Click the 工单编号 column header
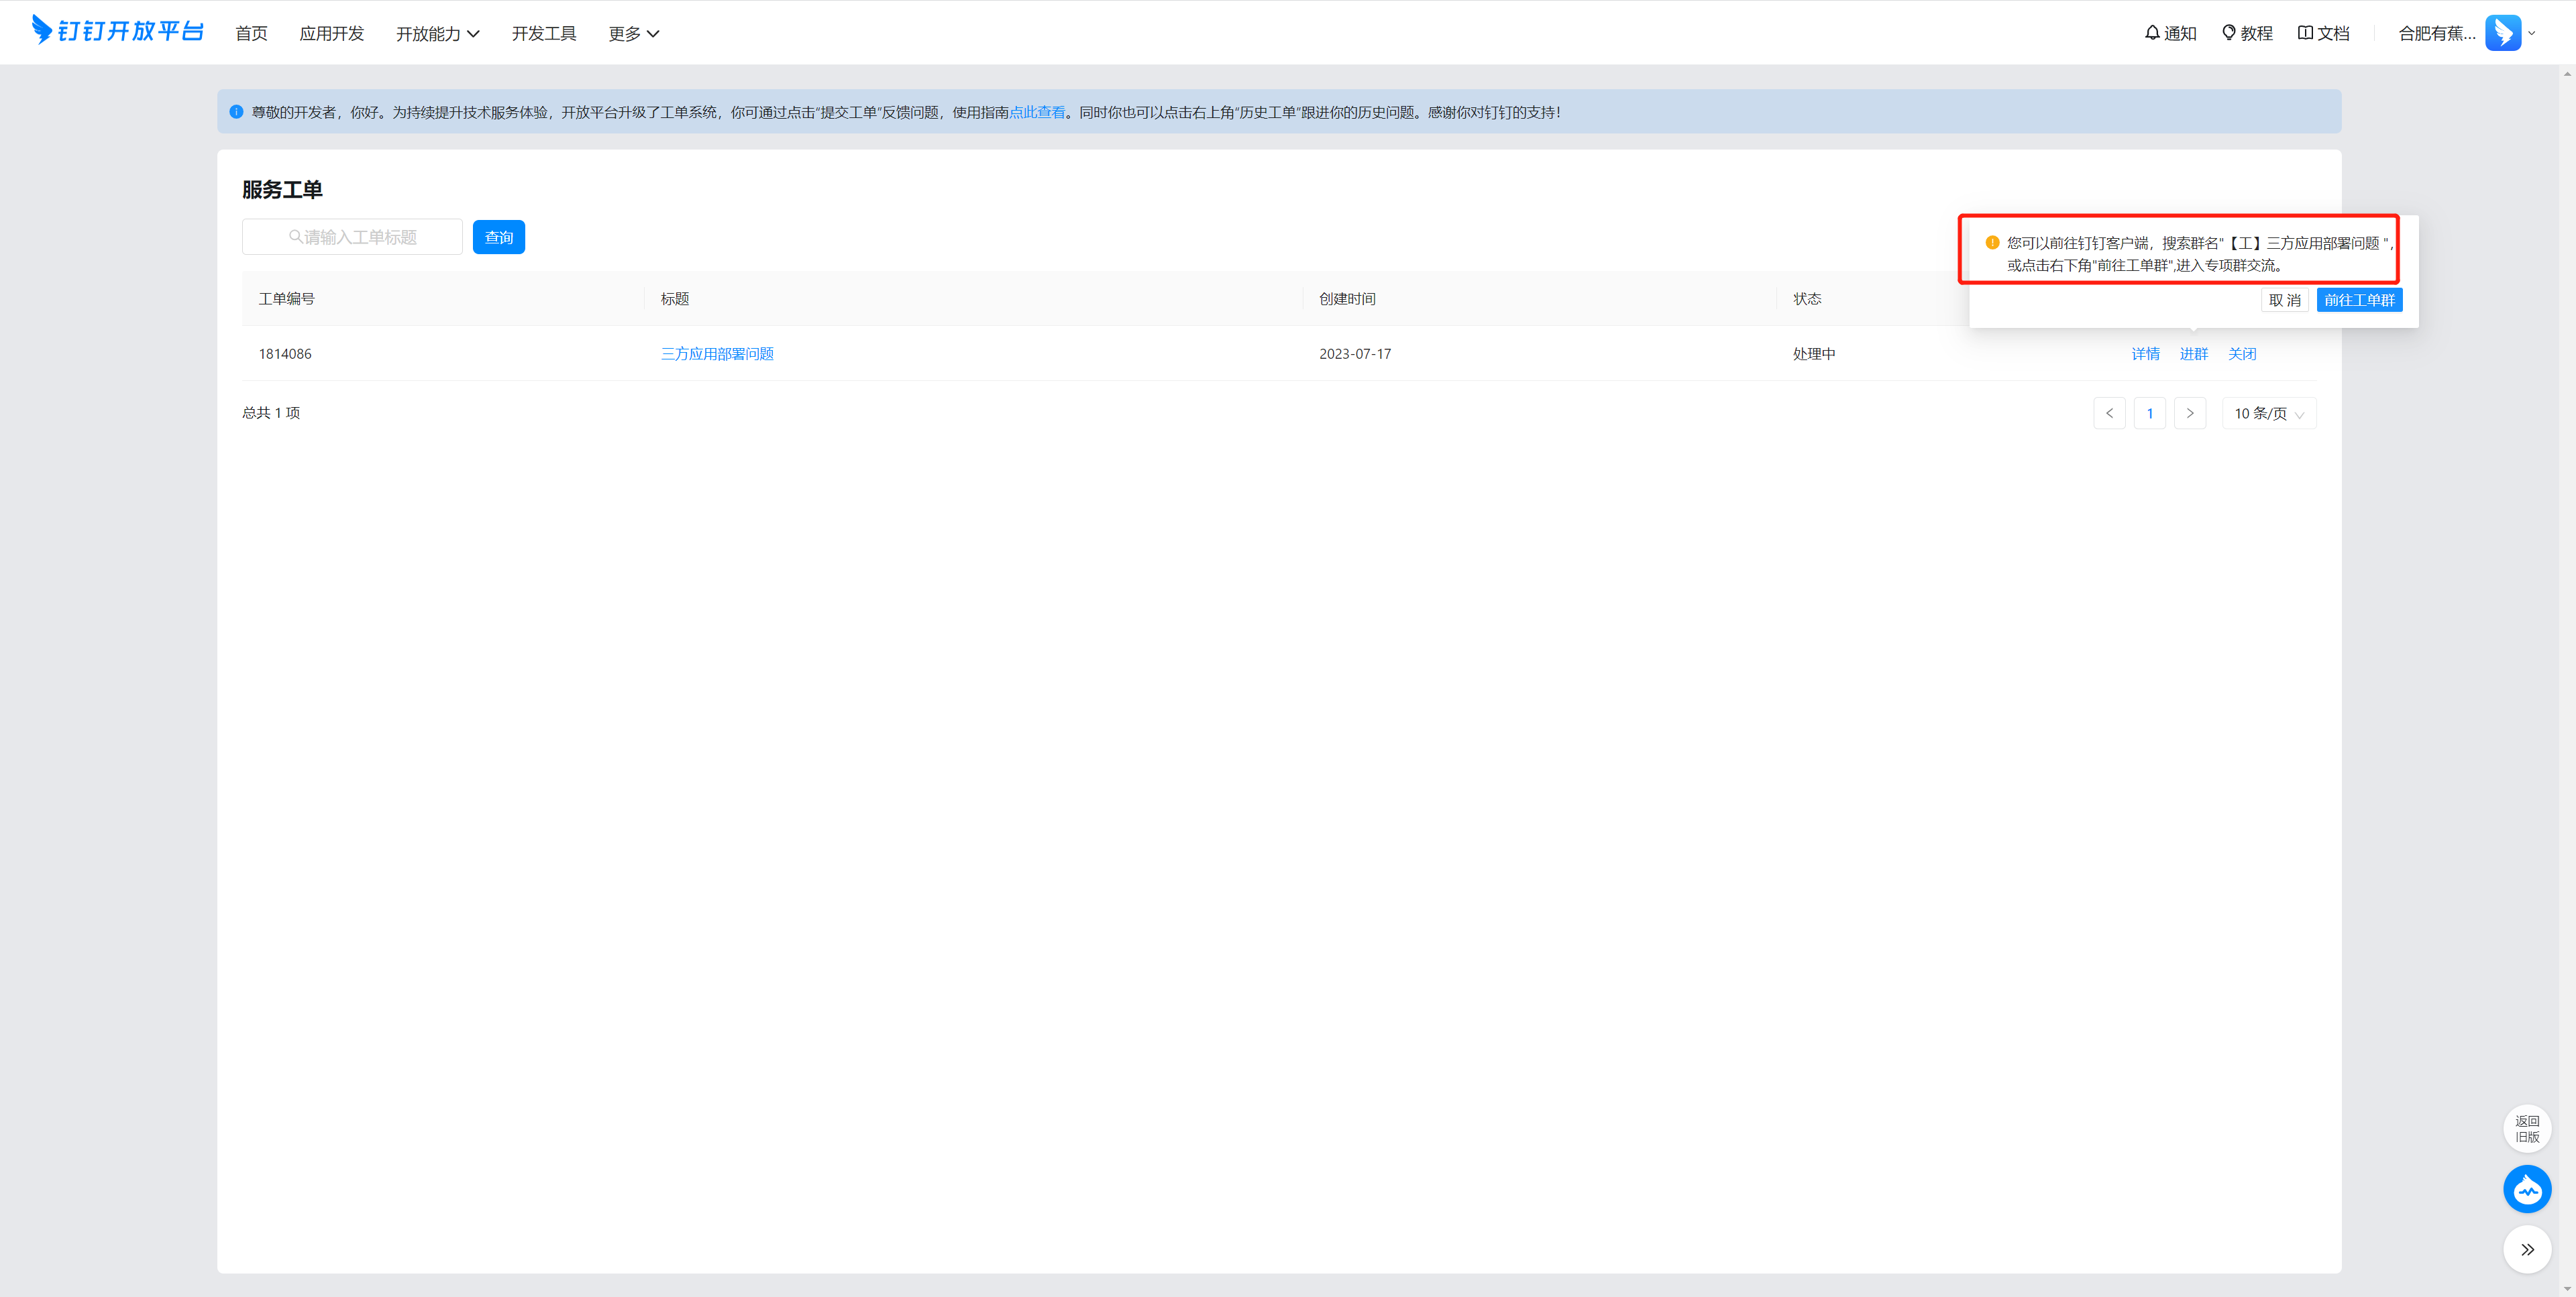The width and height of the screenshot is (2576, 1297). coord(287,299)
